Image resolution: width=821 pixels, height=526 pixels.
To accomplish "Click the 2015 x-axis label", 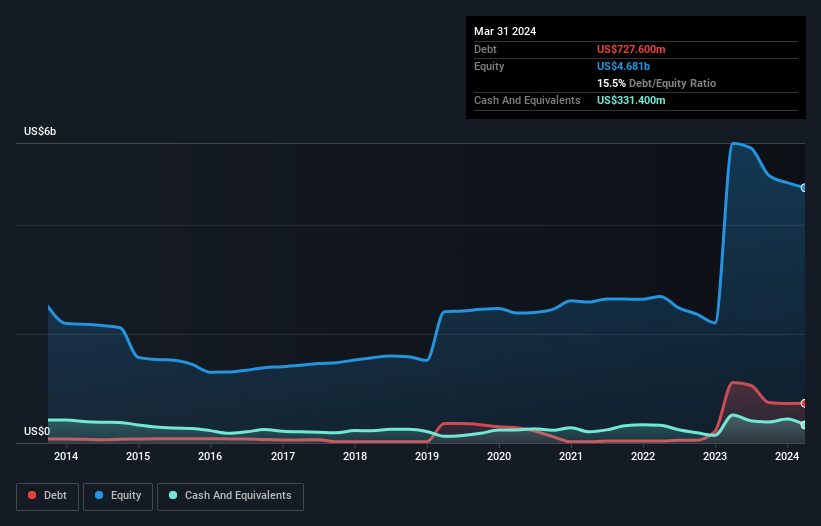I will (x=138, y=456).
